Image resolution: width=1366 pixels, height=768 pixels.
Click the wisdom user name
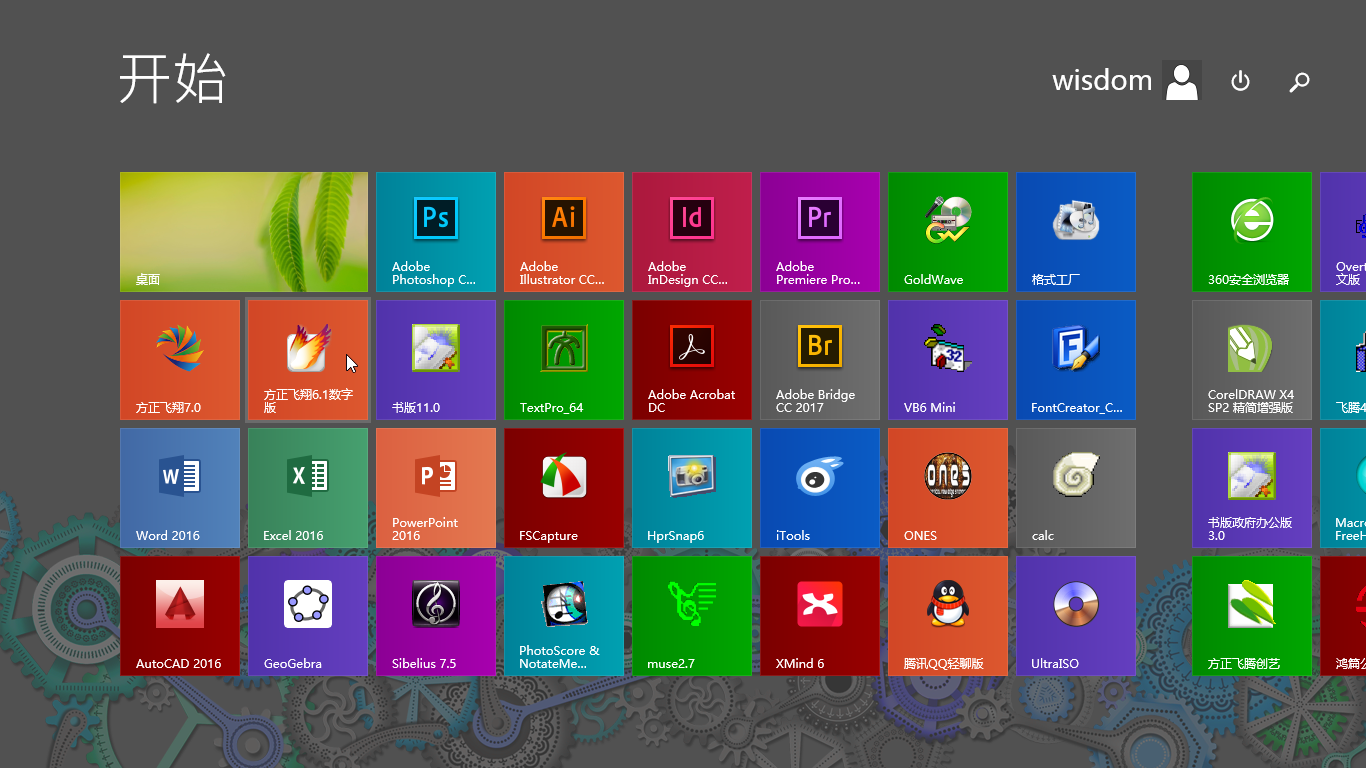[x=1102, y=80]
